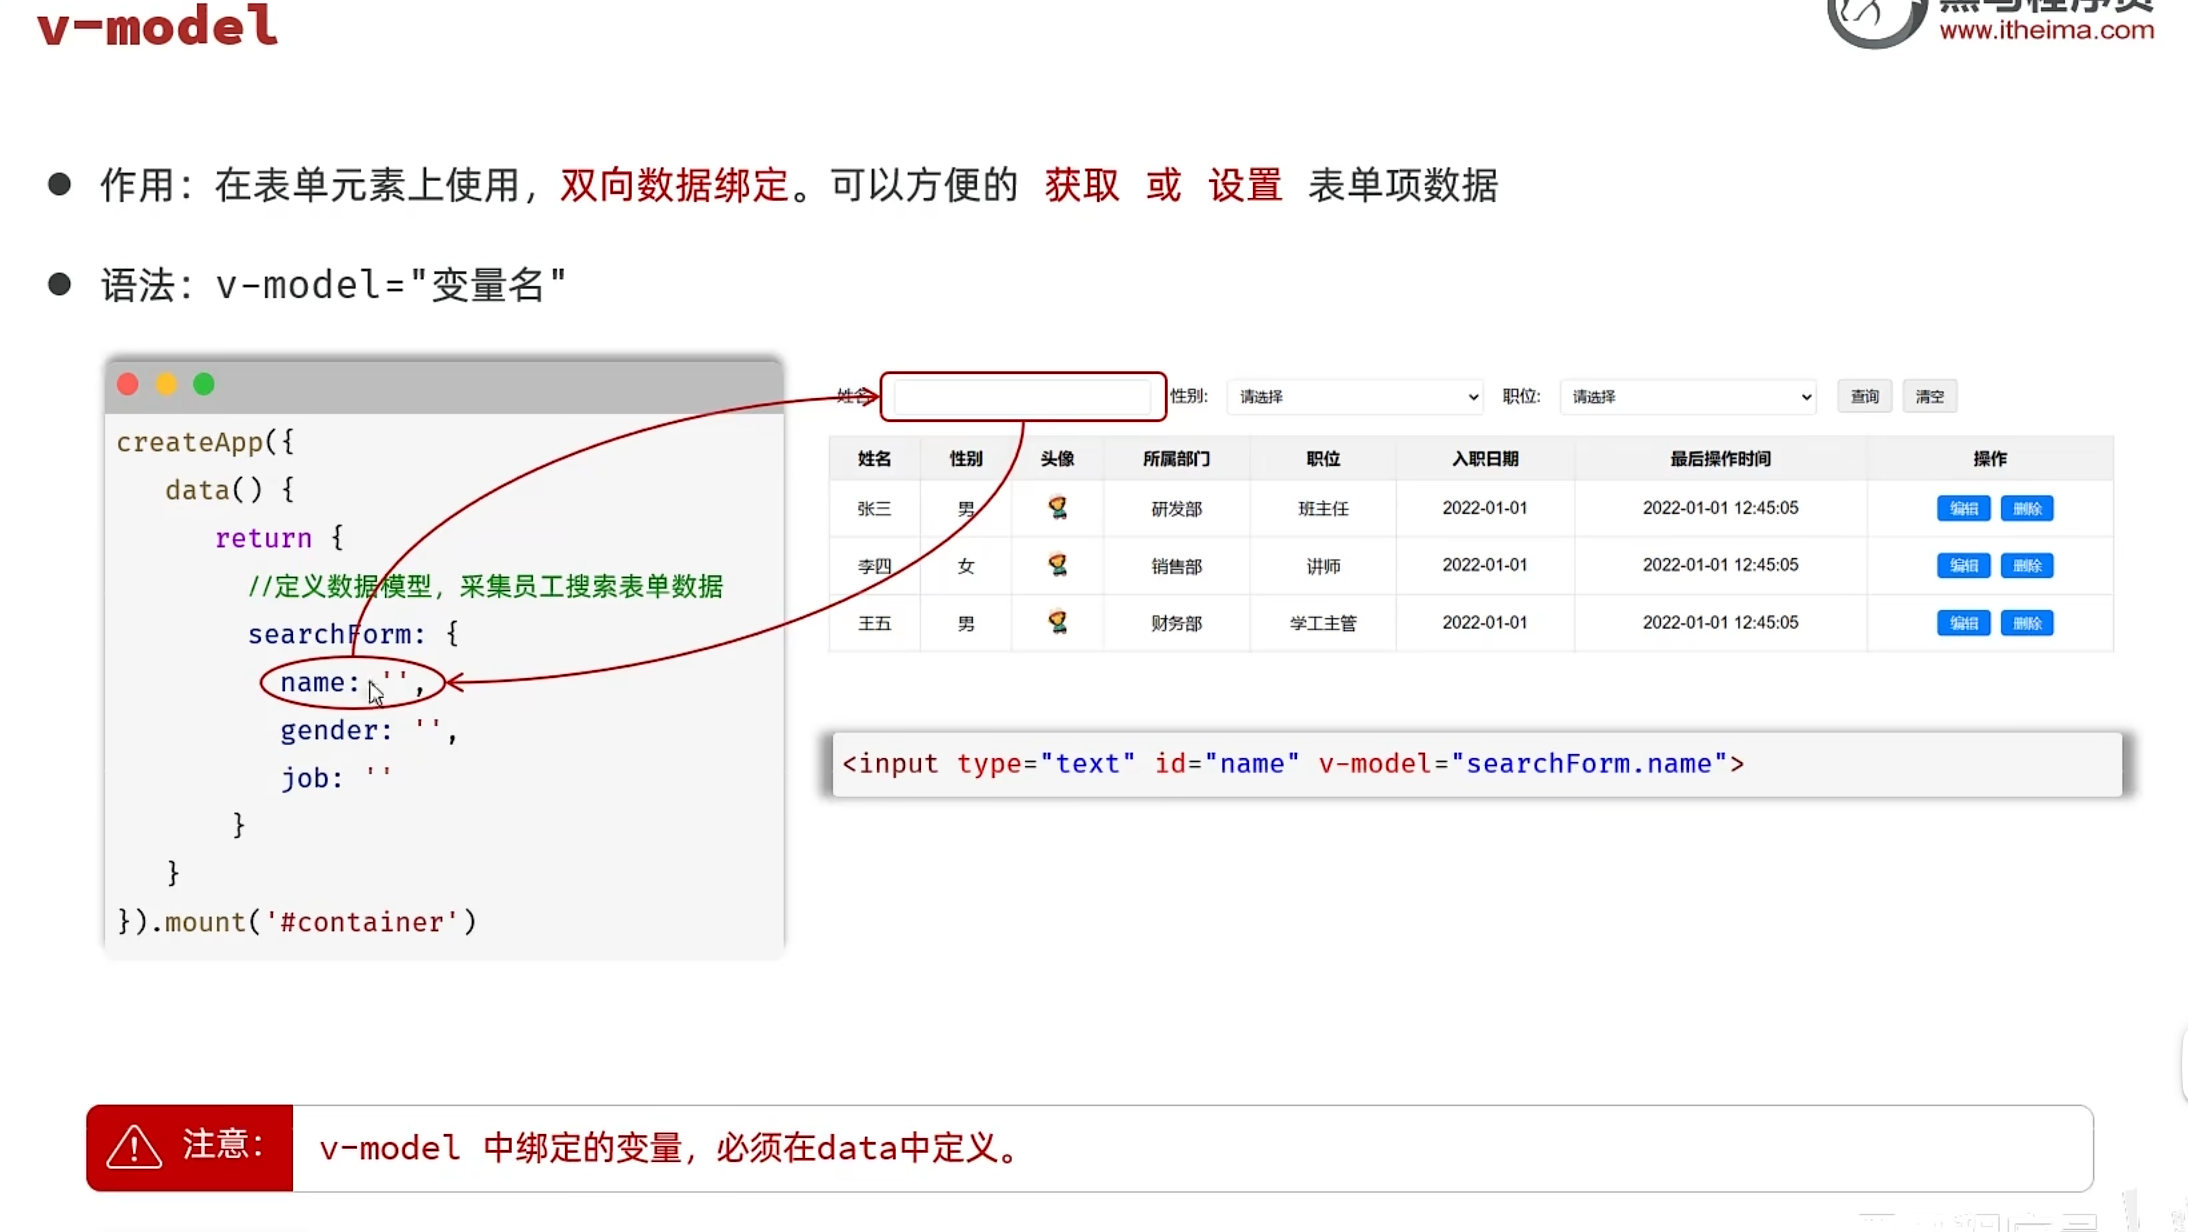Click the warning triangle icon beside 注意
Viewport: 2188px width, 1232px height.
[x=134, y=1147]
